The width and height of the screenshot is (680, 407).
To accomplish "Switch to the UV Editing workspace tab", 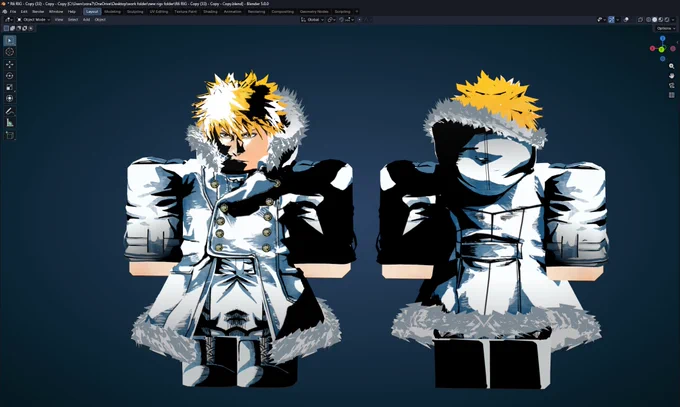I will click(x=159, y=12).
